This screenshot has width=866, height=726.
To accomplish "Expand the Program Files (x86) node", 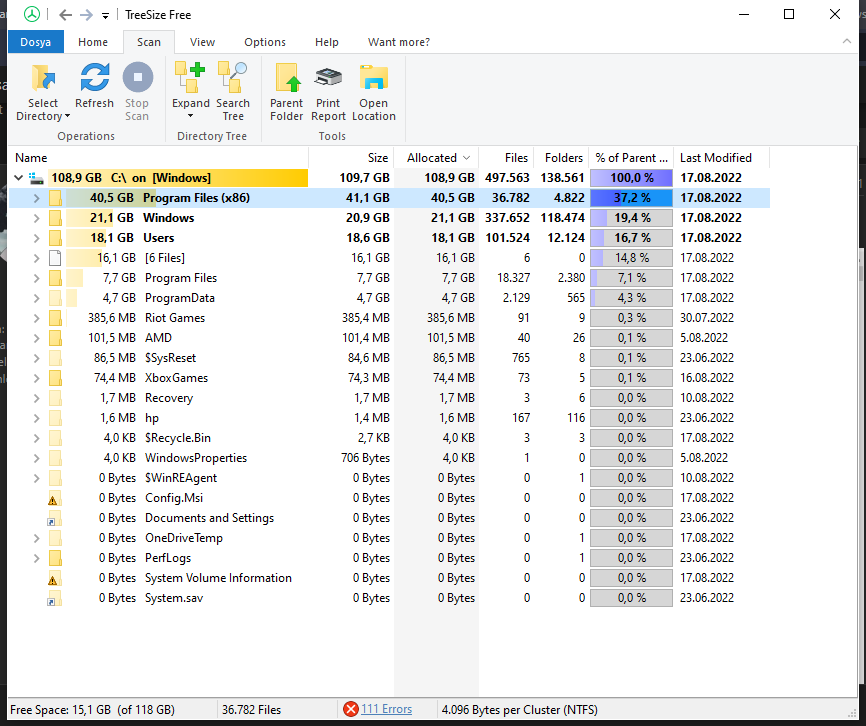I will tap(36, 198).
